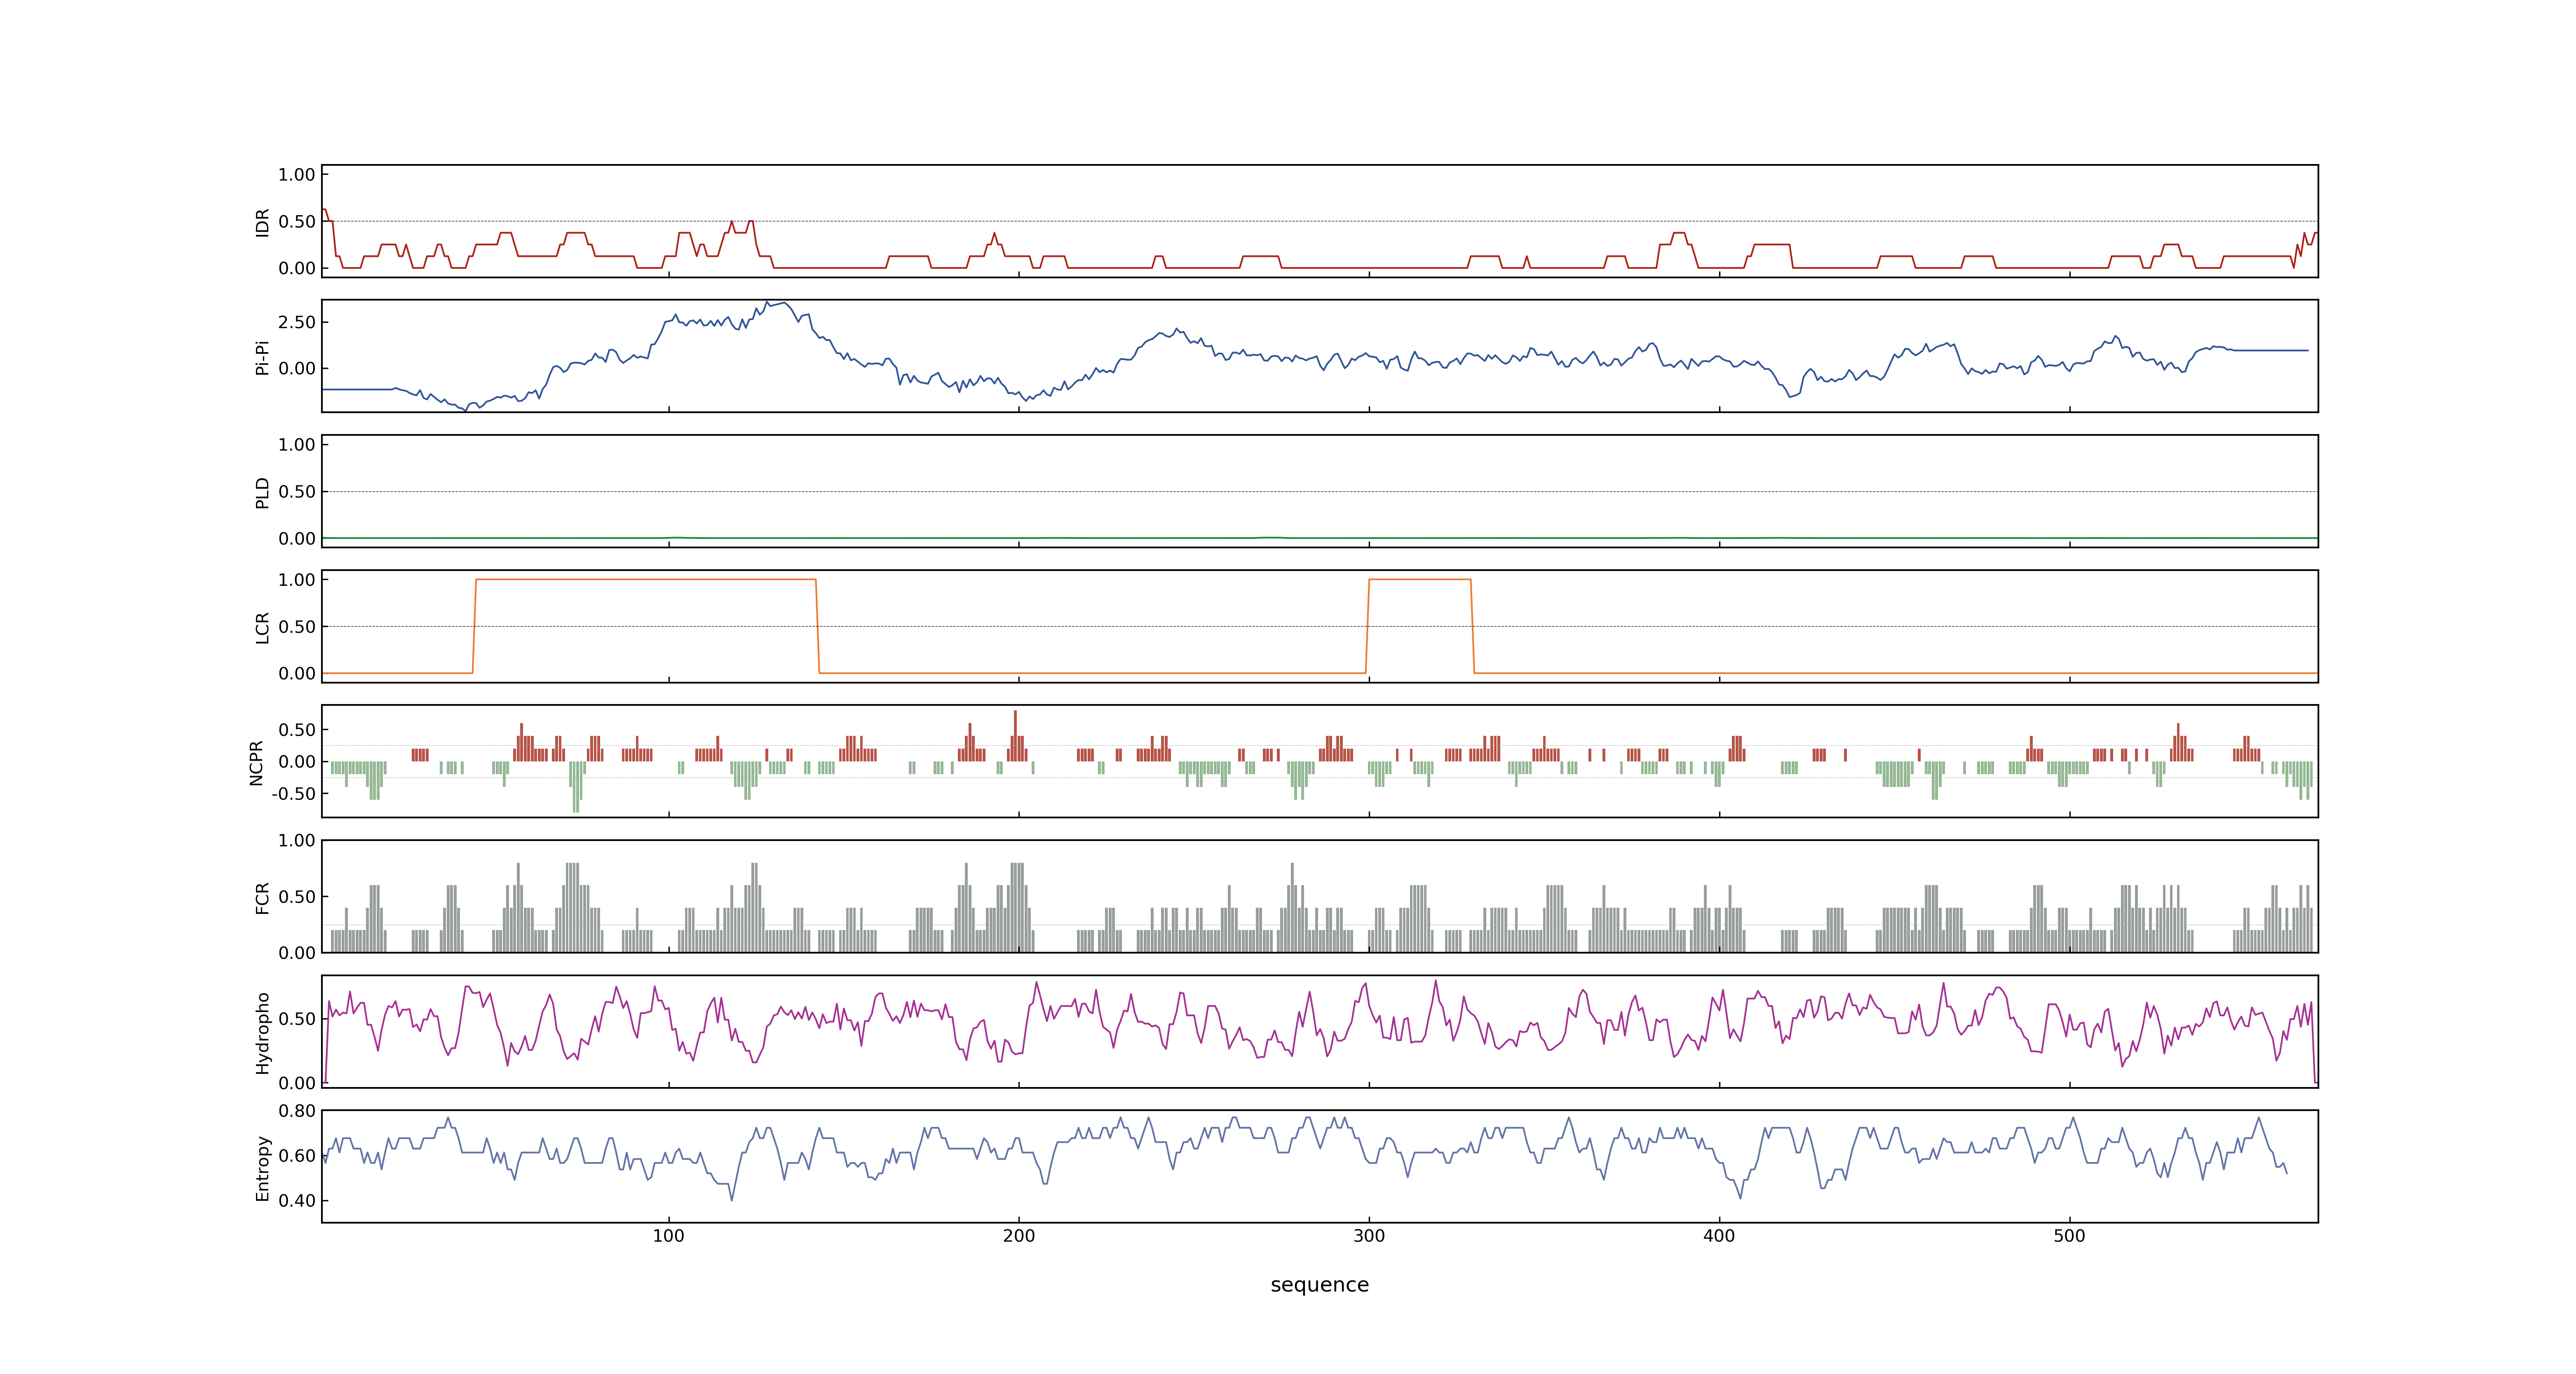
Task: Click the LCR axis label
Action: coord(262,628)
